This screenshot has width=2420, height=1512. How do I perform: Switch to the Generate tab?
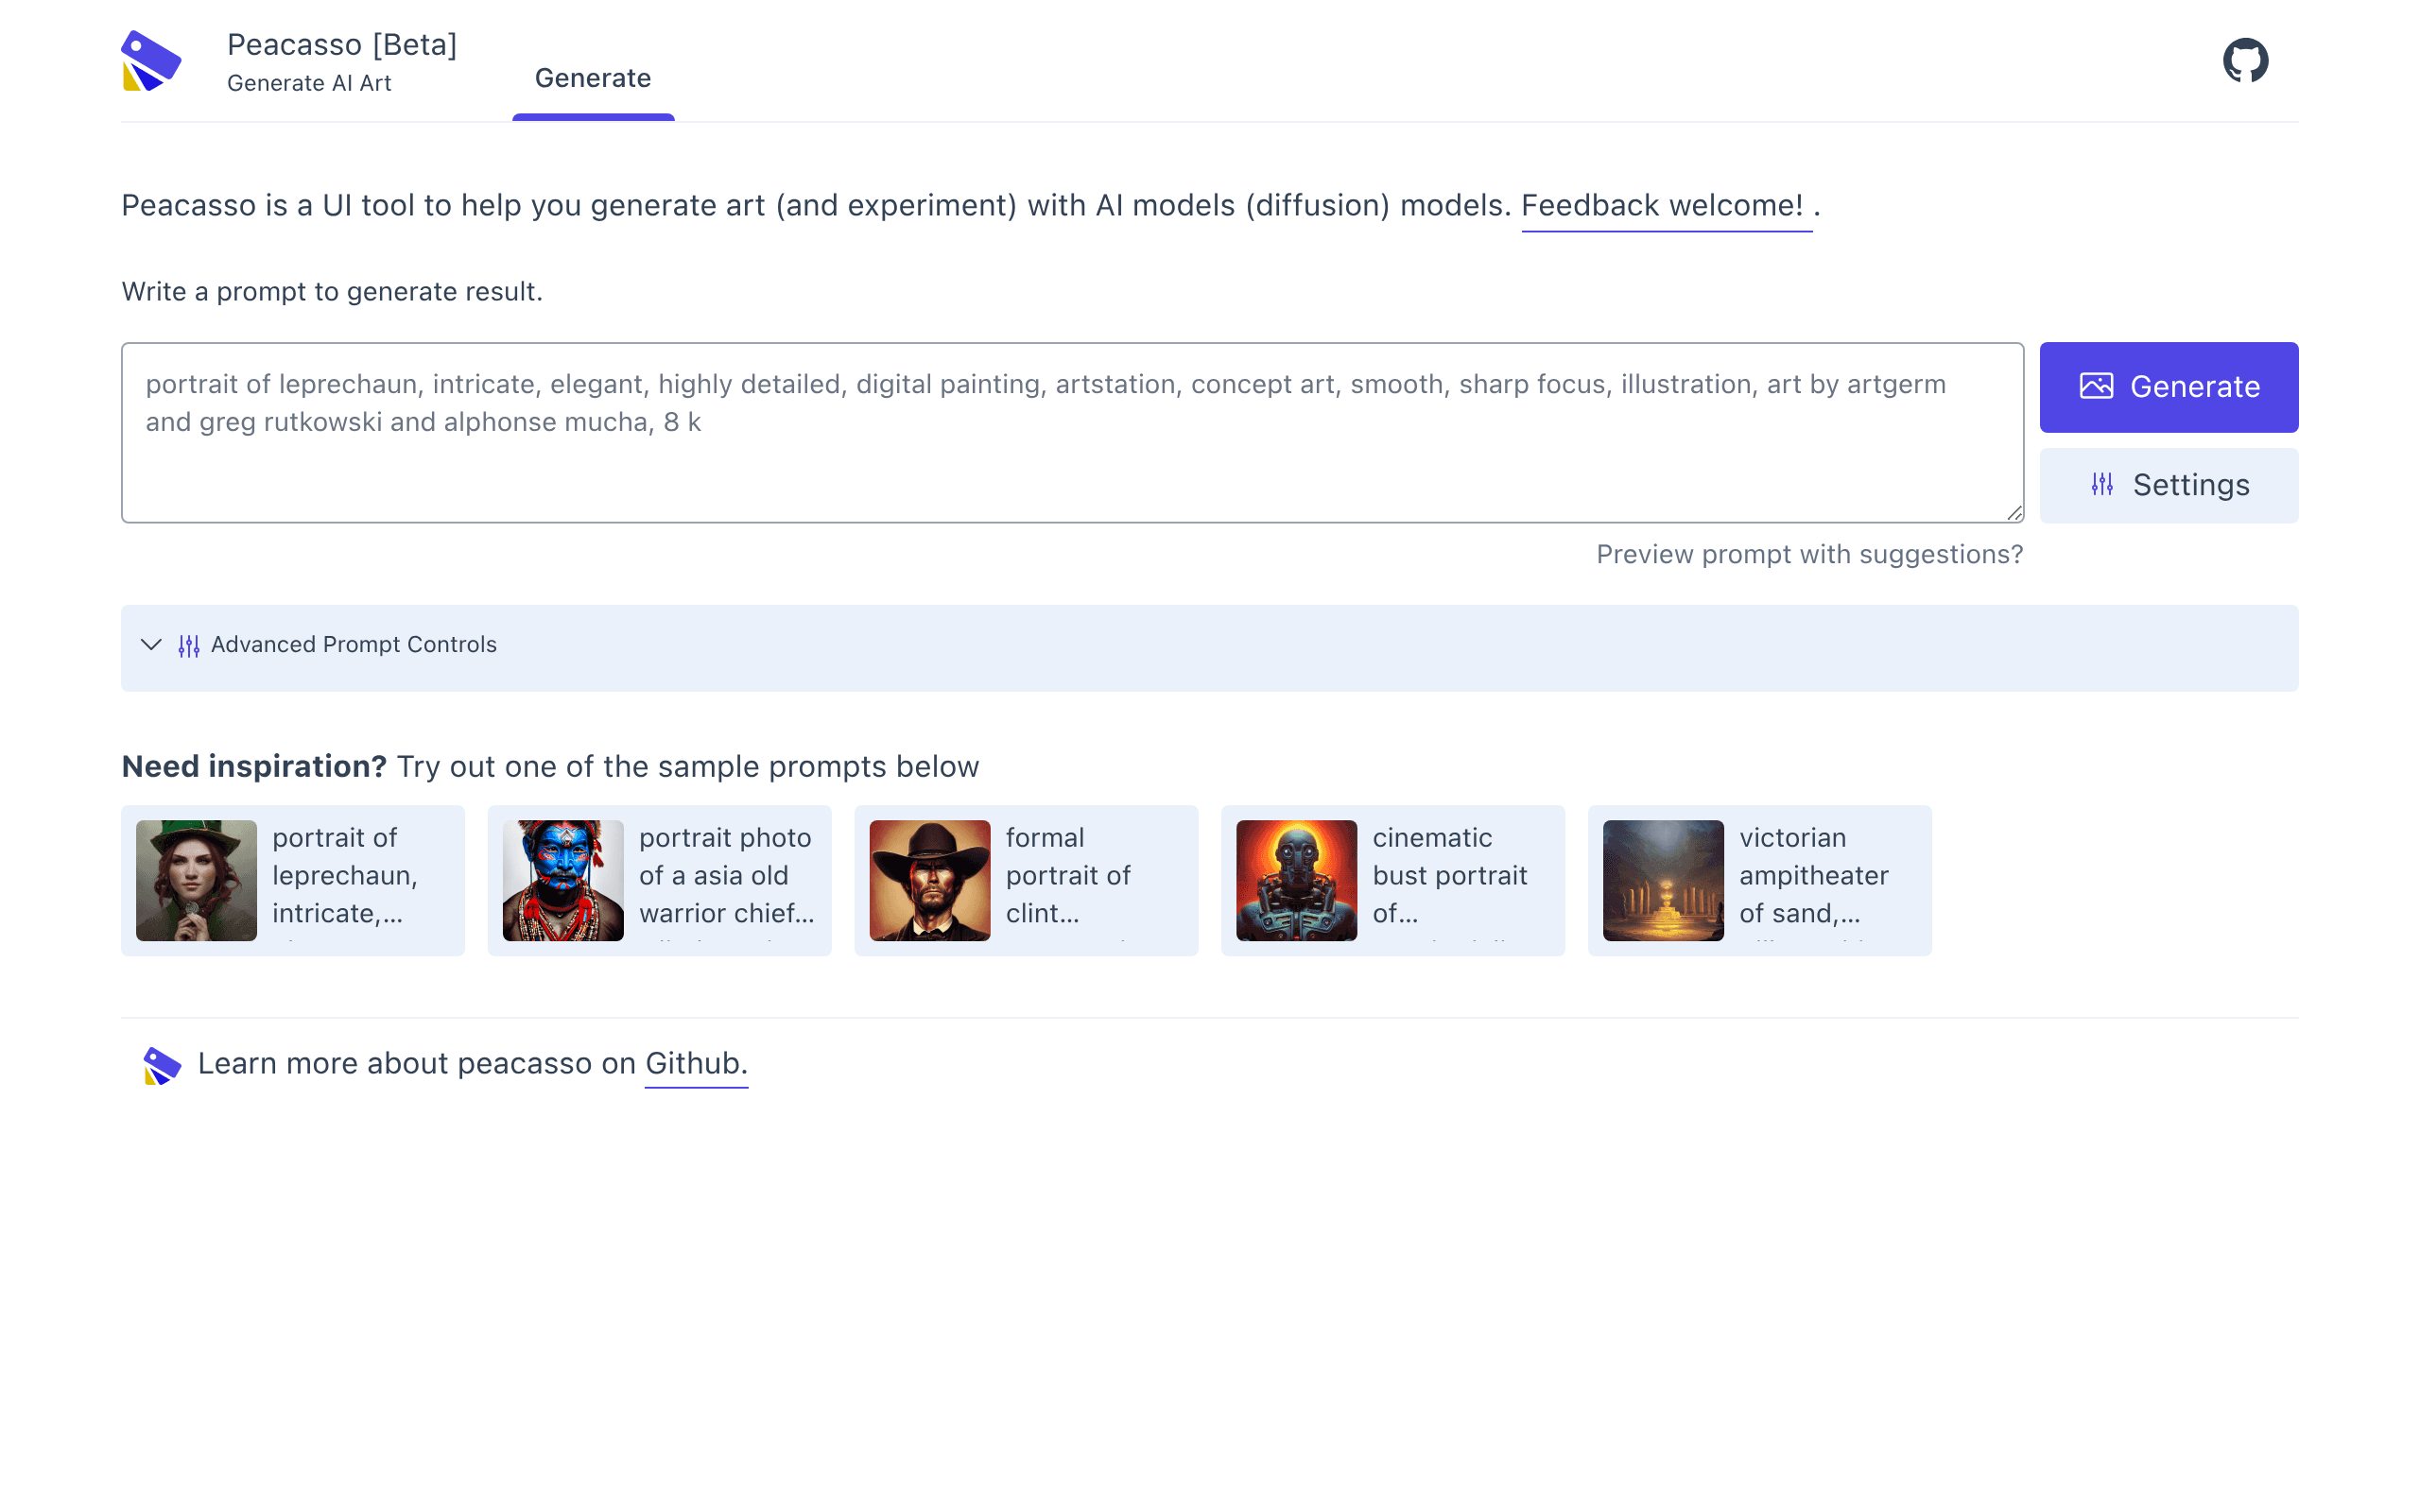[593, 78]
